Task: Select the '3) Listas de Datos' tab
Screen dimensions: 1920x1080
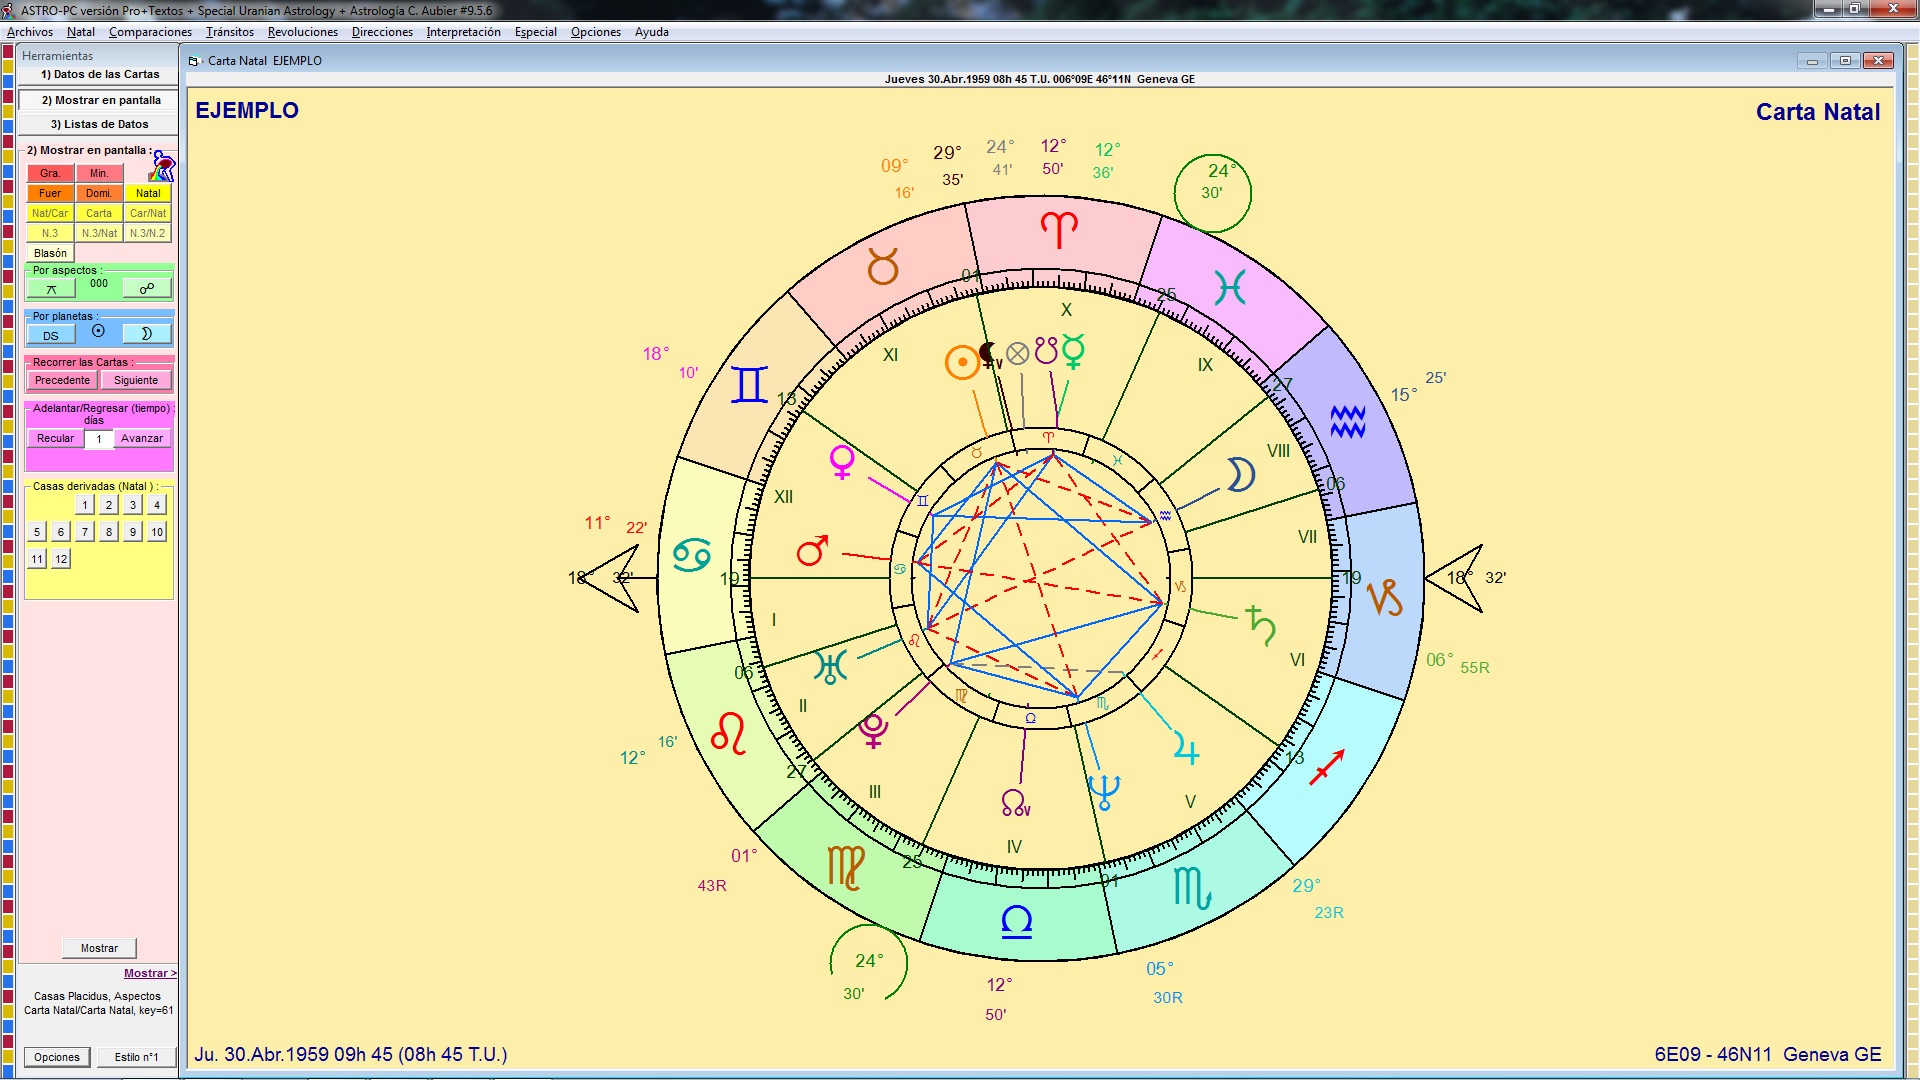Action: coord(99,124)
